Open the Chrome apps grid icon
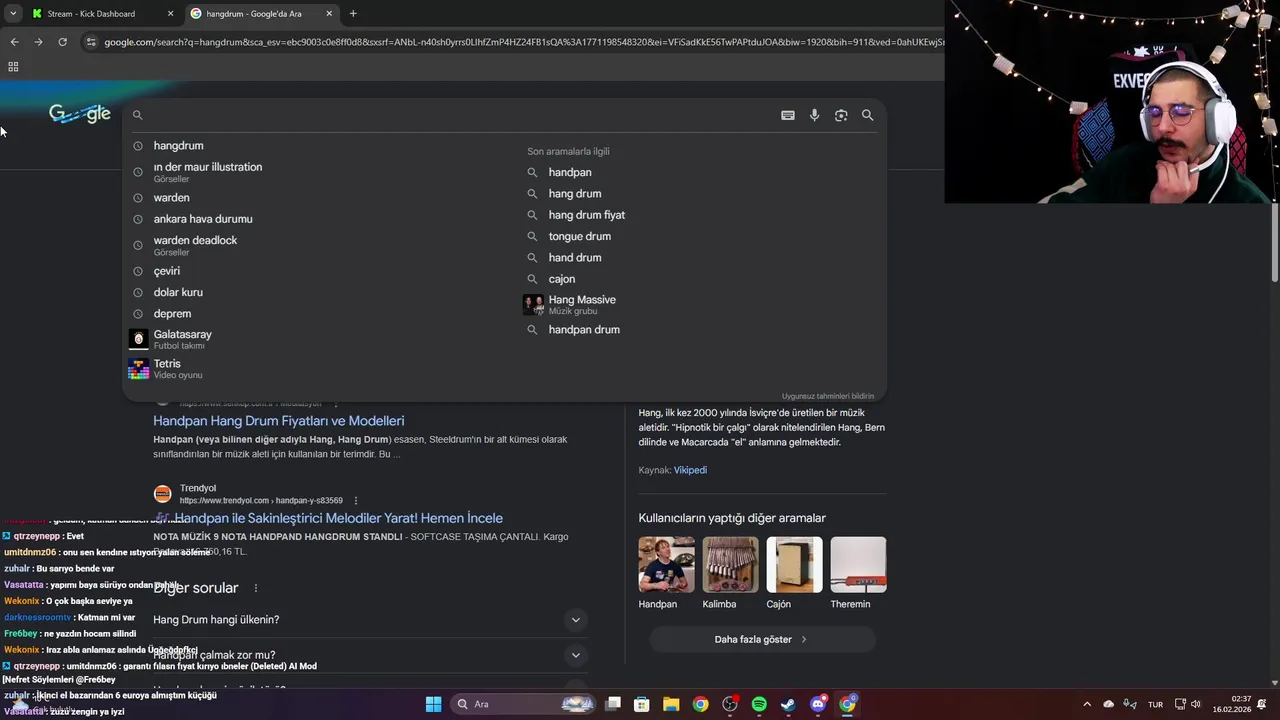1280x720 pixels. point(13,67)
